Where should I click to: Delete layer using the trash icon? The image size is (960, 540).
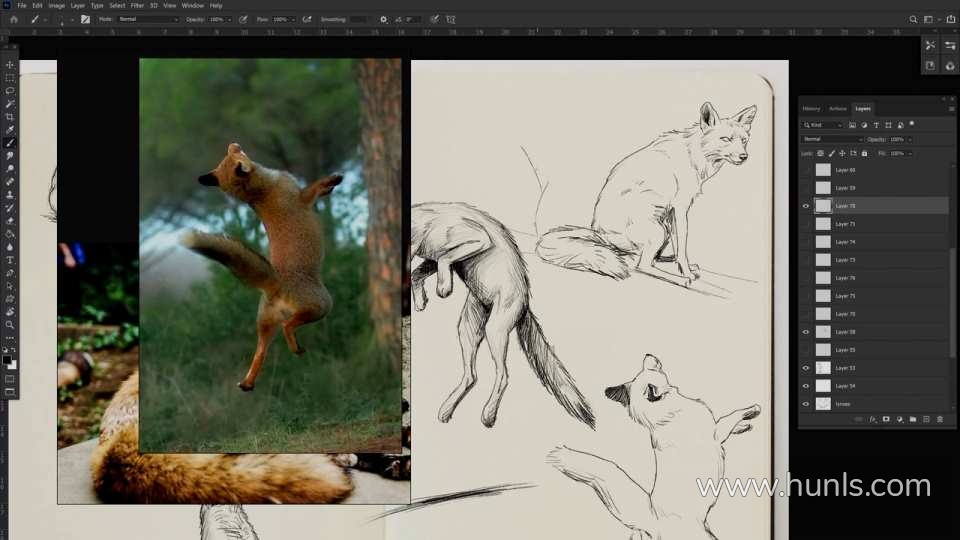coord(939,419)
